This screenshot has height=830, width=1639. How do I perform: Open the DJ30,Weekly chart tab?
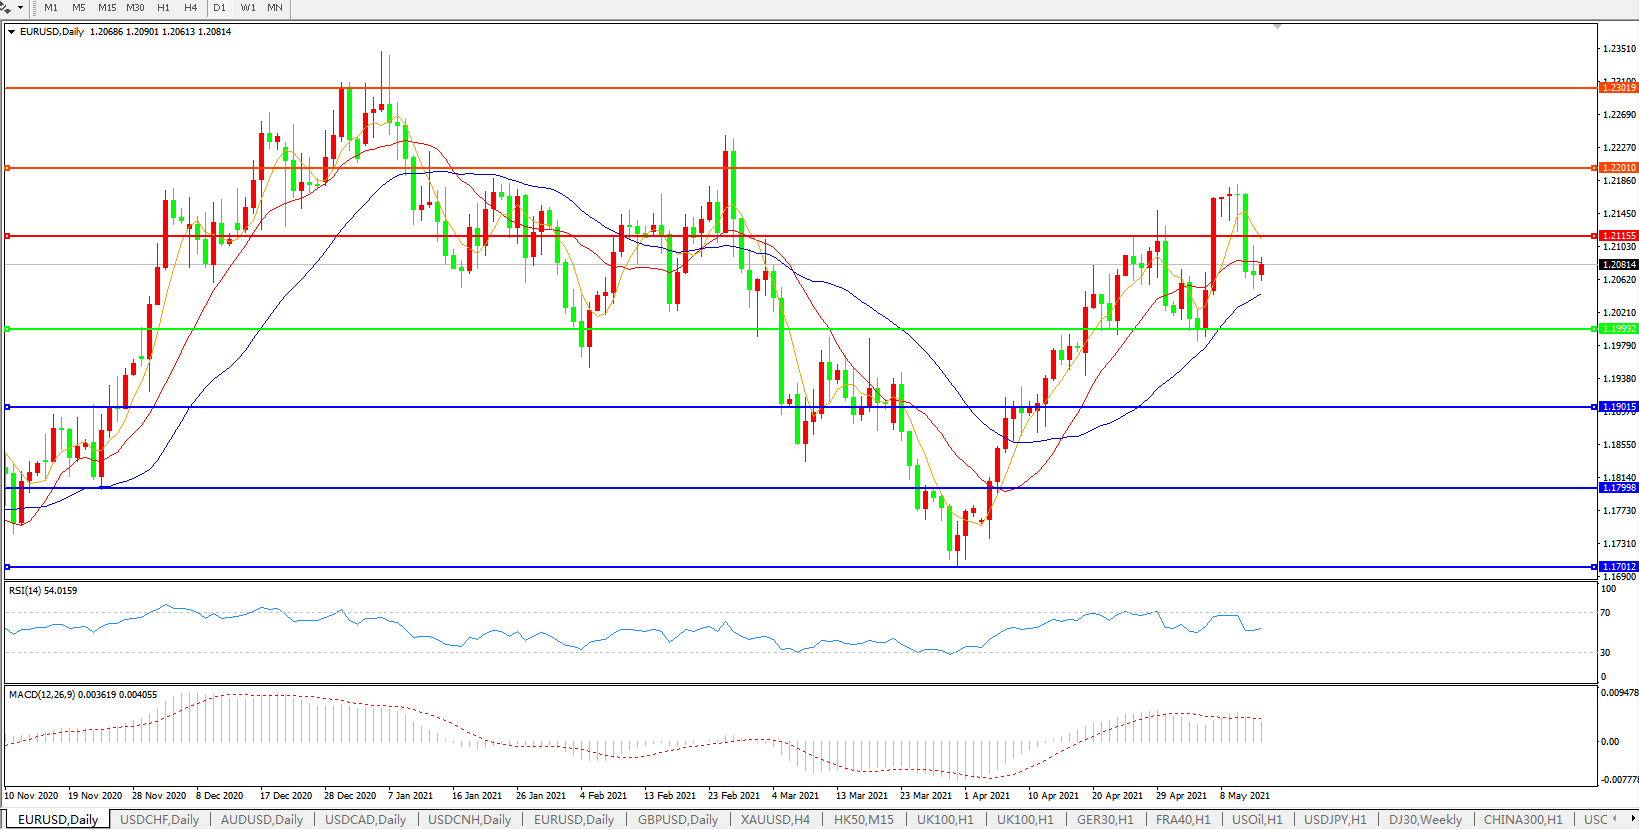1425,820
